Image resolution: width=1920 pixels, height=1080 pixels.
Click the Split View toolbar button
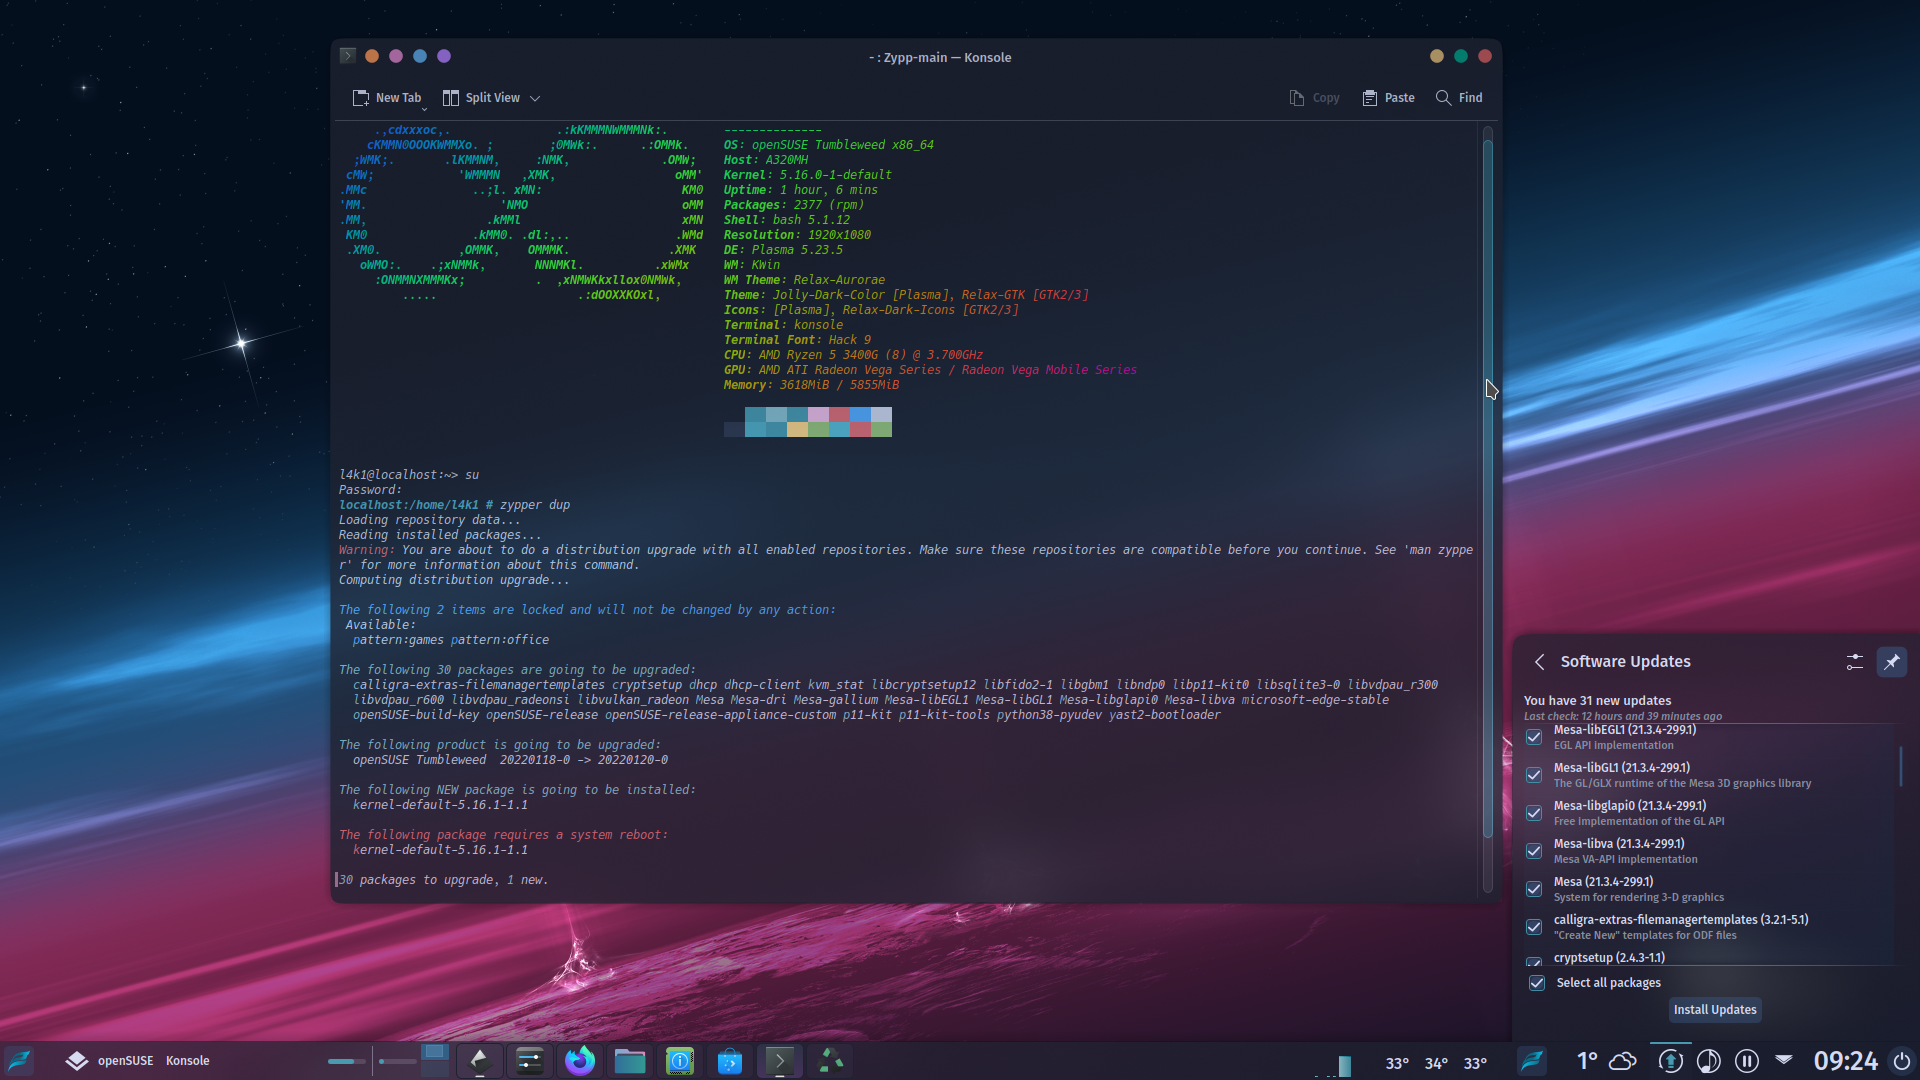pos(481,98)
